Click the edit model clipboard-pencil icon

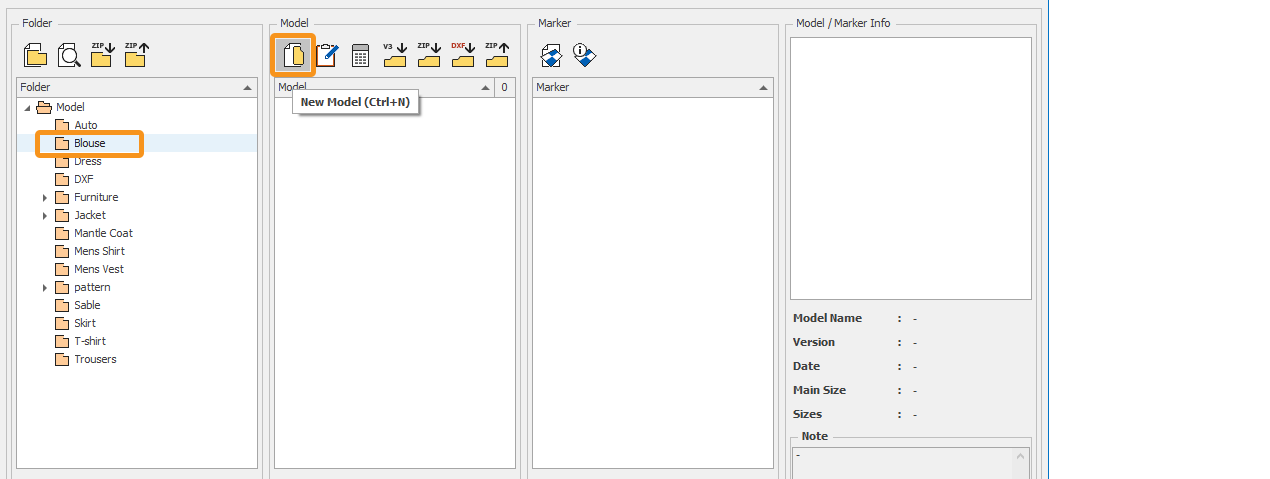(326, 56)
